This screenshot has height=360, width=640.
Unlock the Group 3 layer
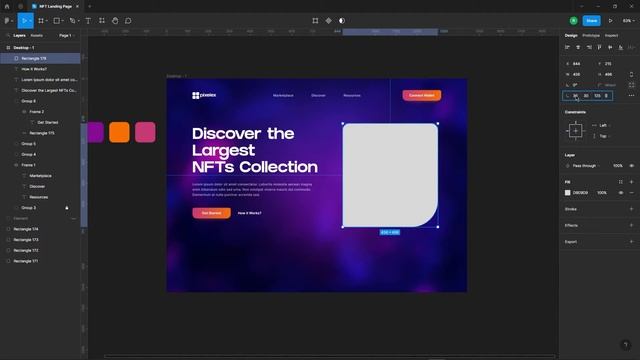[67, 208]
